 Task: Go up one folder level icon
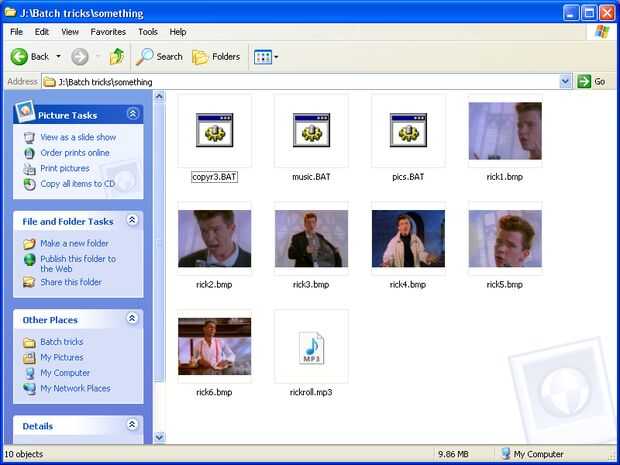117,57
